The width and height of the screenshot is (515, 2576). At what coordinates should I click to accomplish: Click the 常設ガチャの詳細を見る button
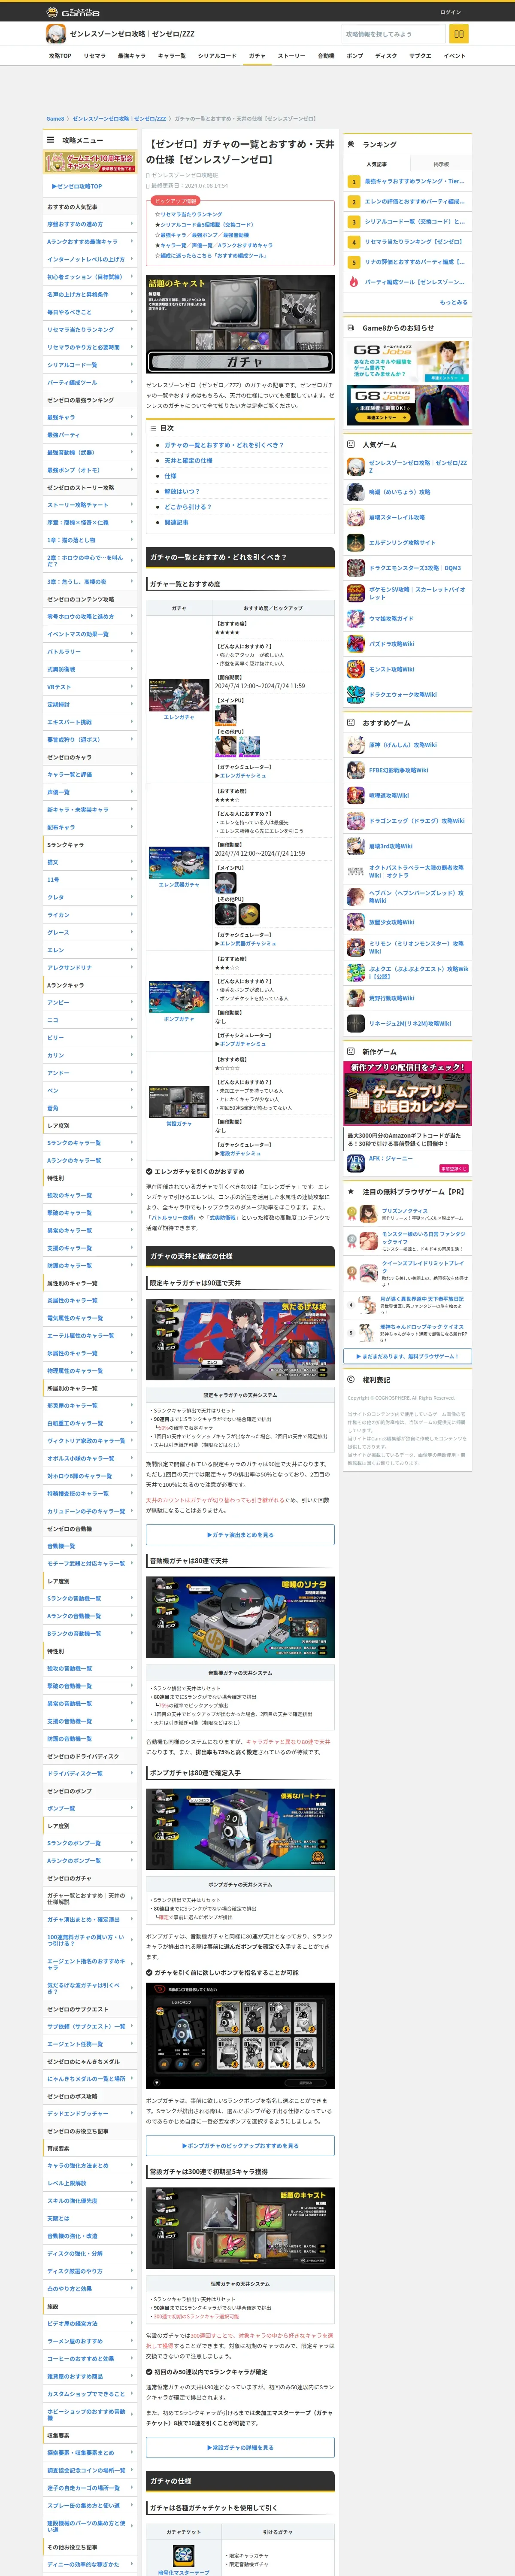click(x=240, y=2447)
